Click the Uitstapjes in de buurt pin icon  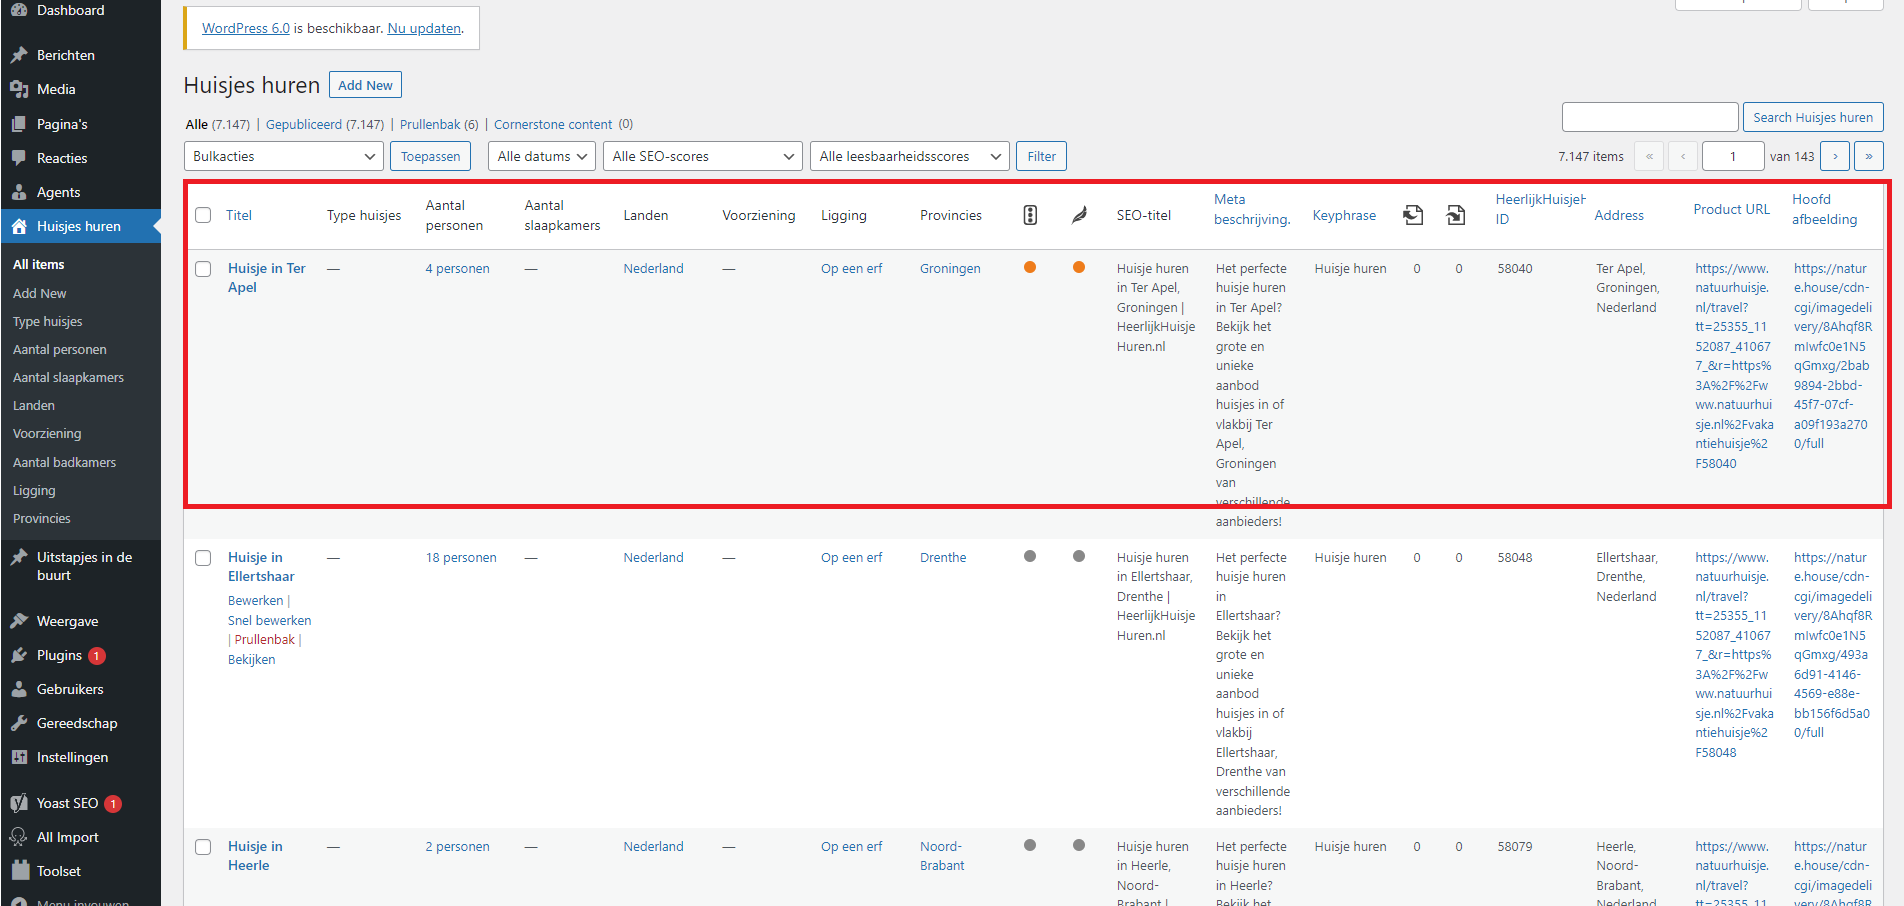click(x=19, y=558)
